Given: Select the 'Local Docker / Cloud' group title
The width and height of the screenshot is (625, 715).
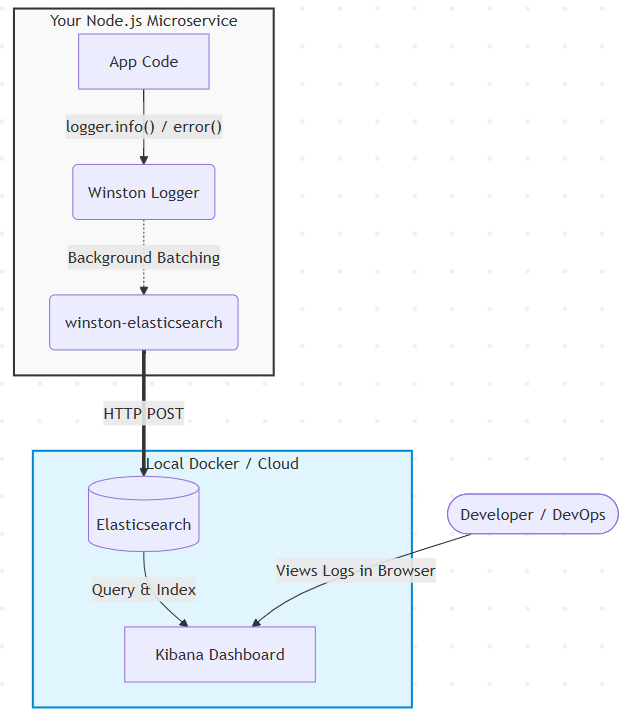Looking at the screenshot, I should [x=222, y=464].
